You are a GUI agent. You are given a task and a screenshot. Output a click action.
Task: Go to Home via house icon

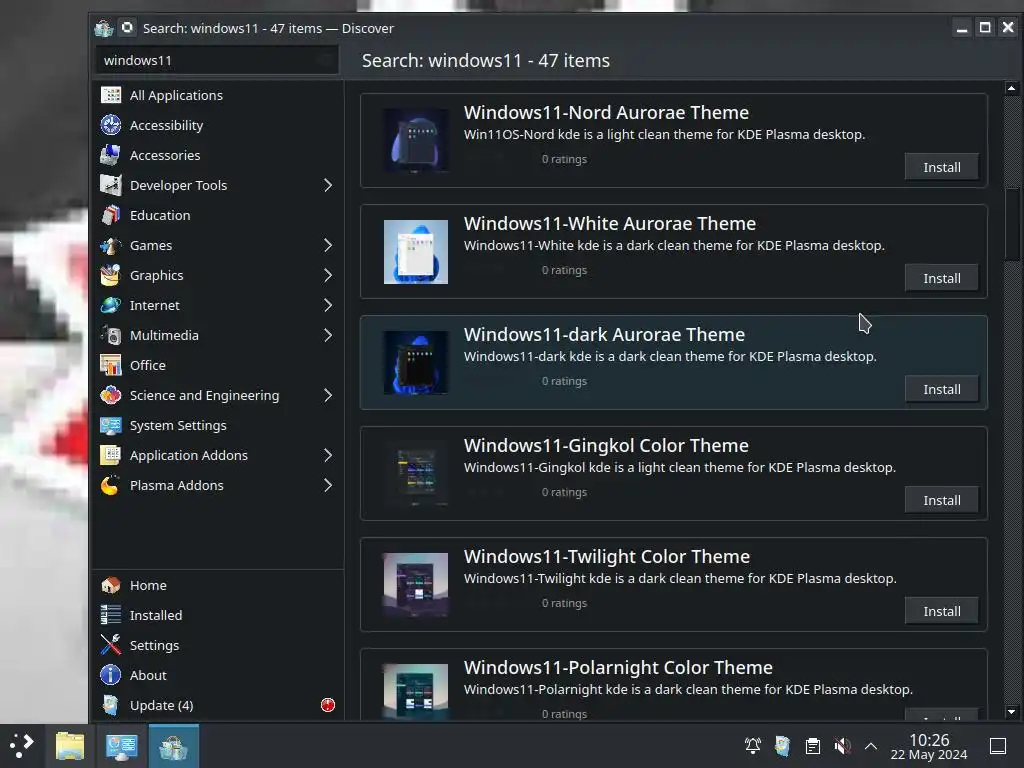(110, 585)
